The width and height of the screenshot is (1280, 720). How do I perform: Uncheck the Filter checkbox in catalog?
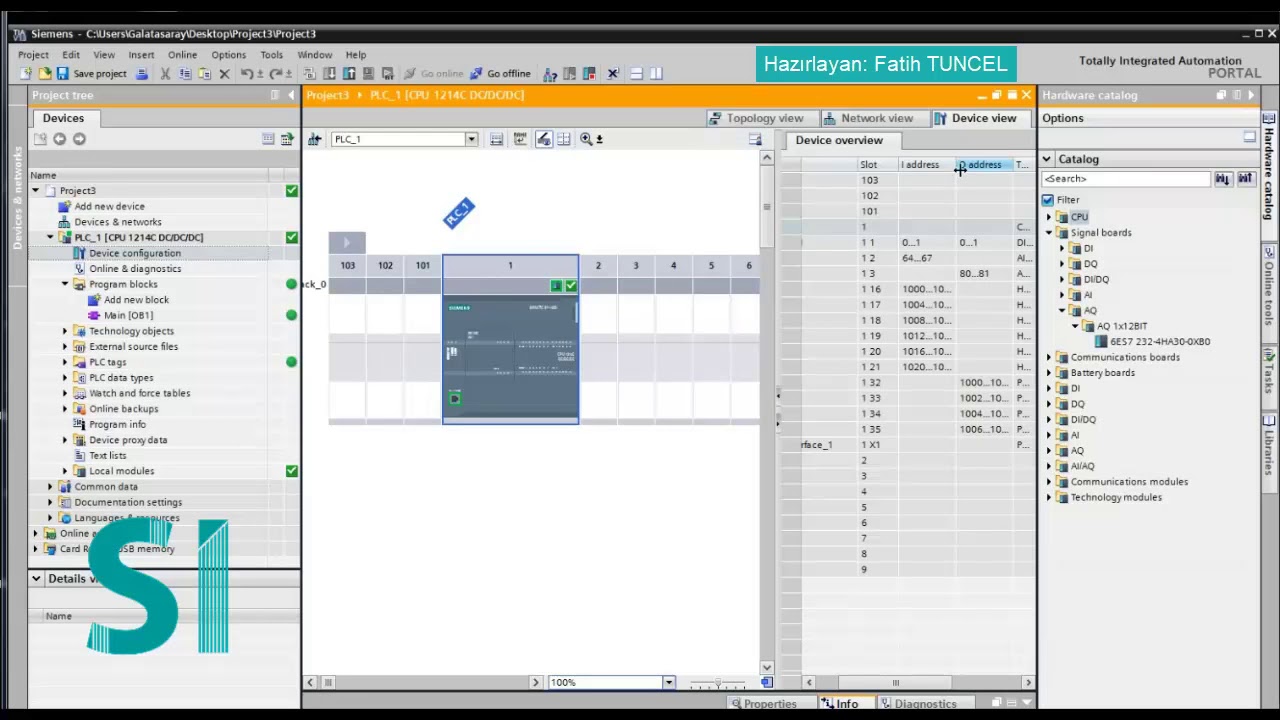1047,200
